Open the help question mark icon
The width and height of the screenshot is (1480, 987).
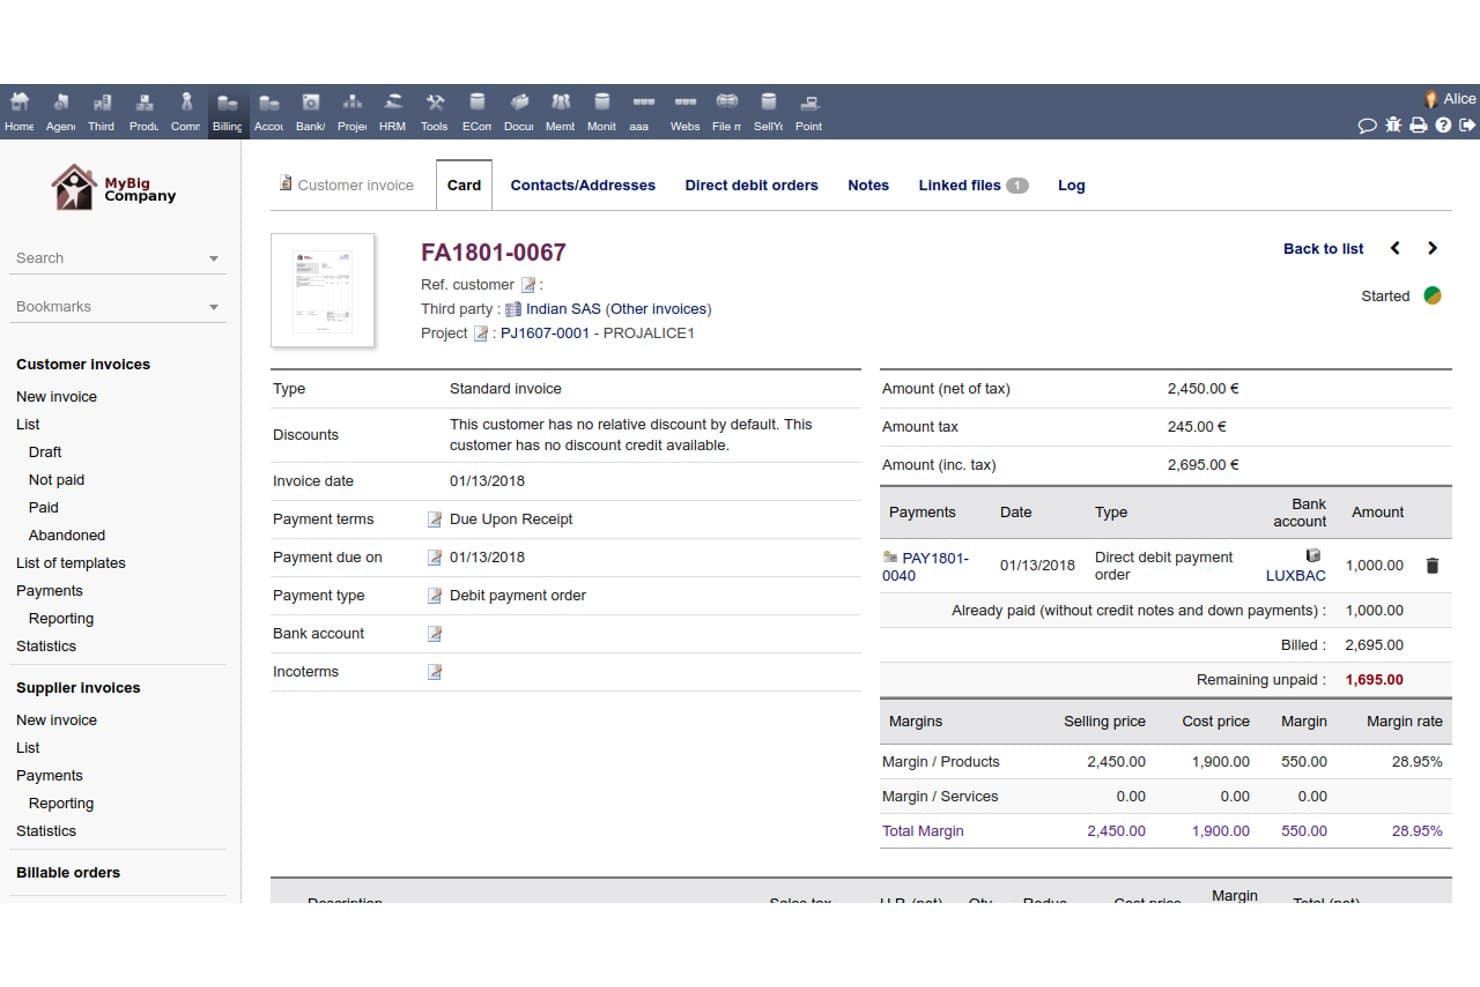click(1443, 125)
